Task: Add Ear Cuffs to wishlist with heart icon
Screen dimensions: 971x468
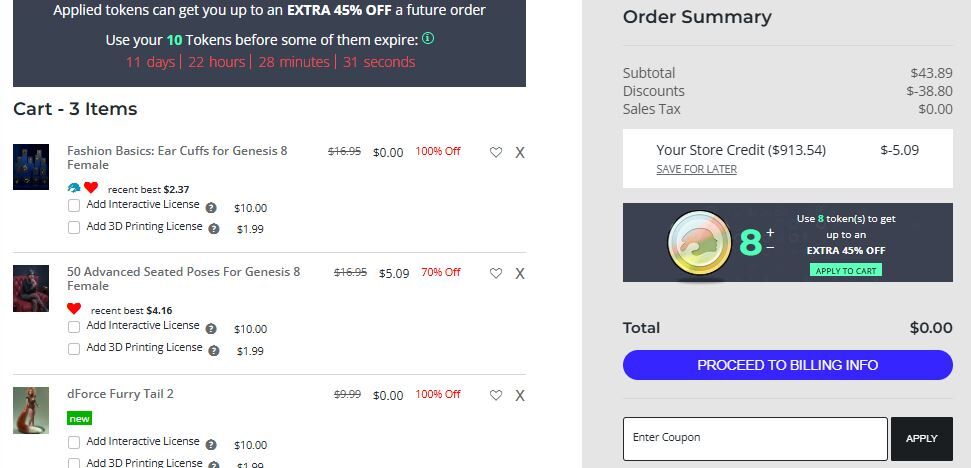Action: (x=495, y=152)
